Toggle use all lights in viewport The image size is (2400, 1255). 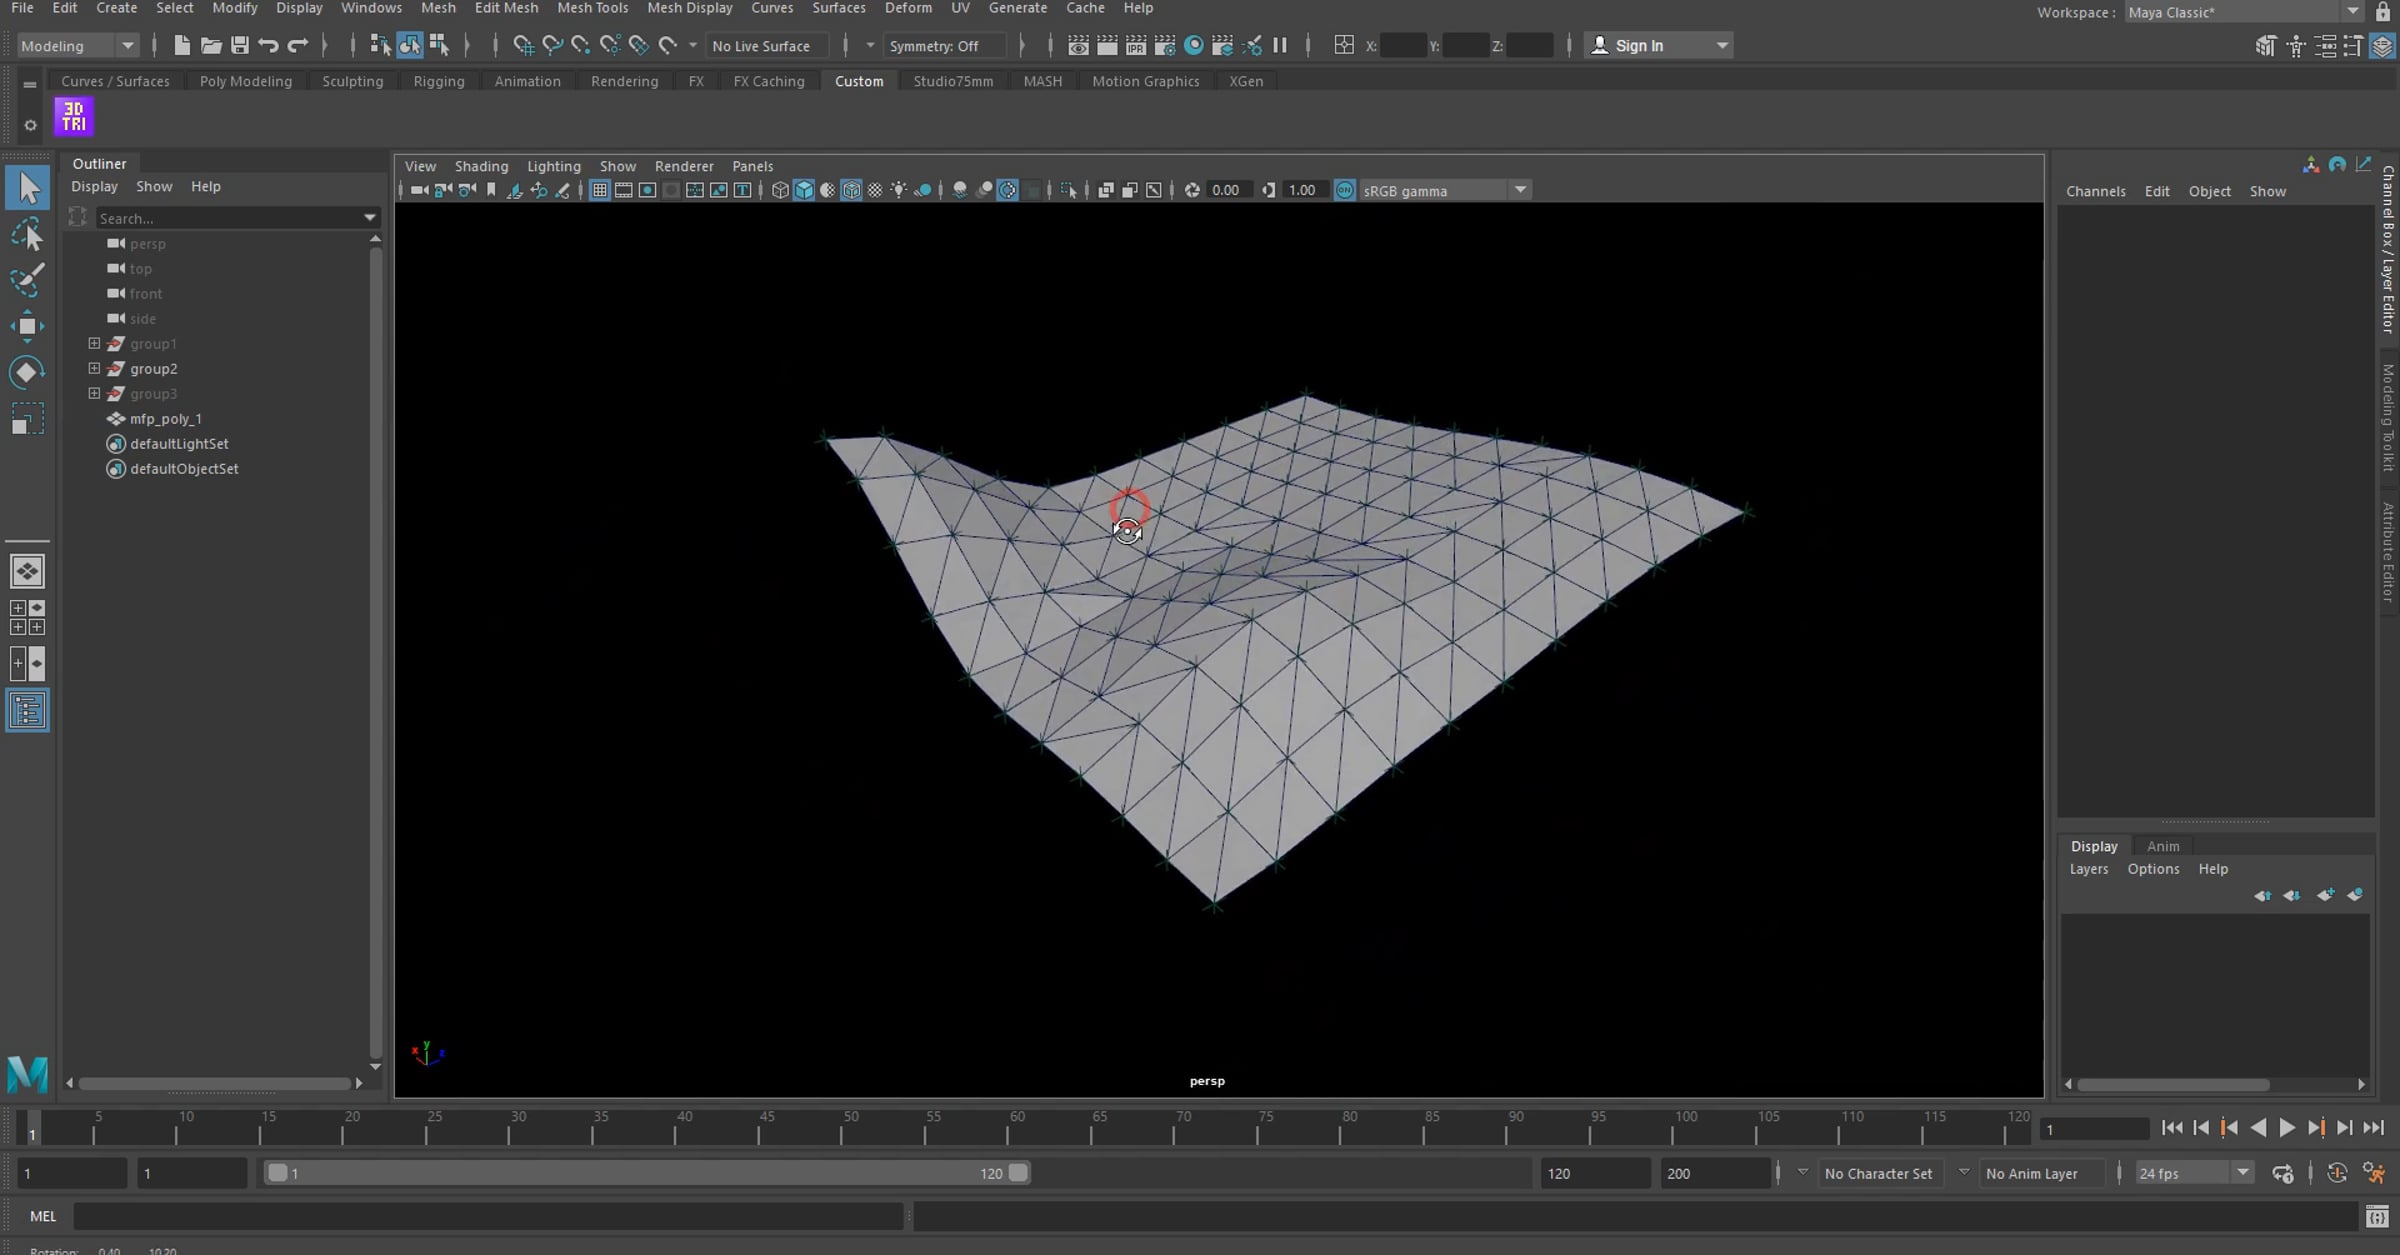899,190
